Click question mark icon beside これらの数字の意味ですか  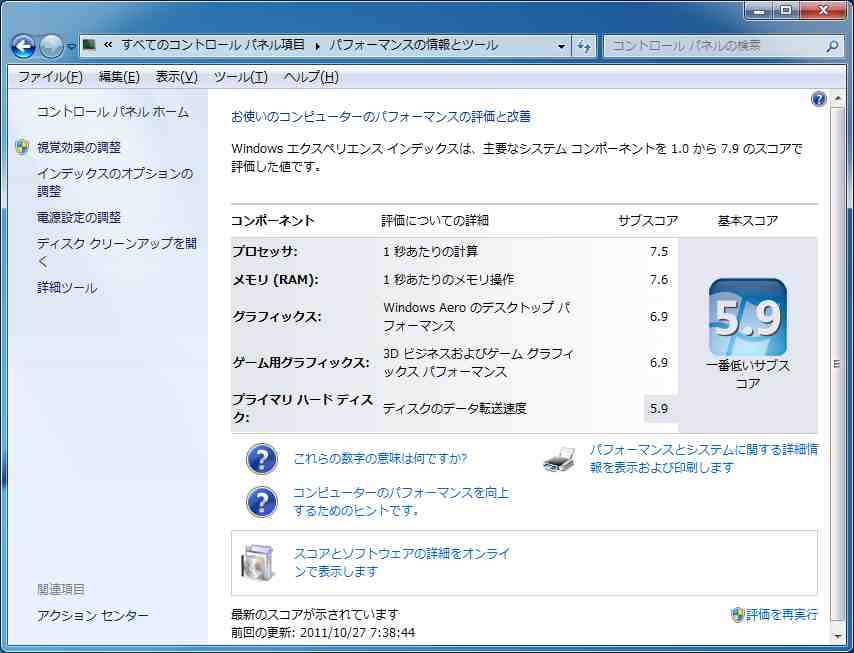pos(261,459)
